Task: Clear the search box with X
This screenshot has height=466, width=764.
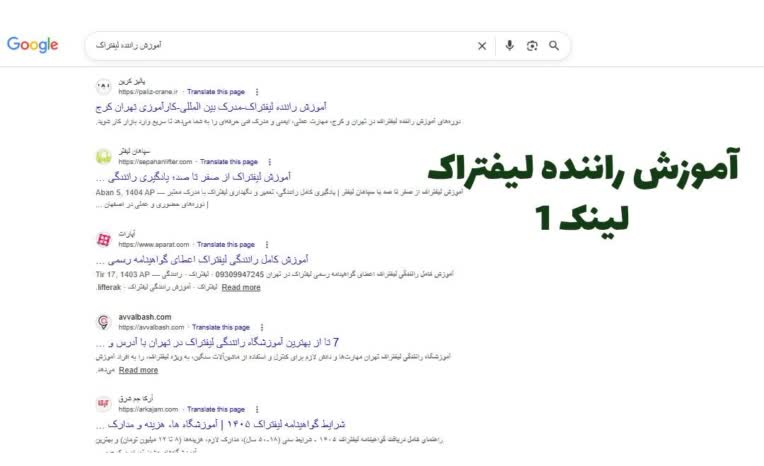Action: [482, 46]
